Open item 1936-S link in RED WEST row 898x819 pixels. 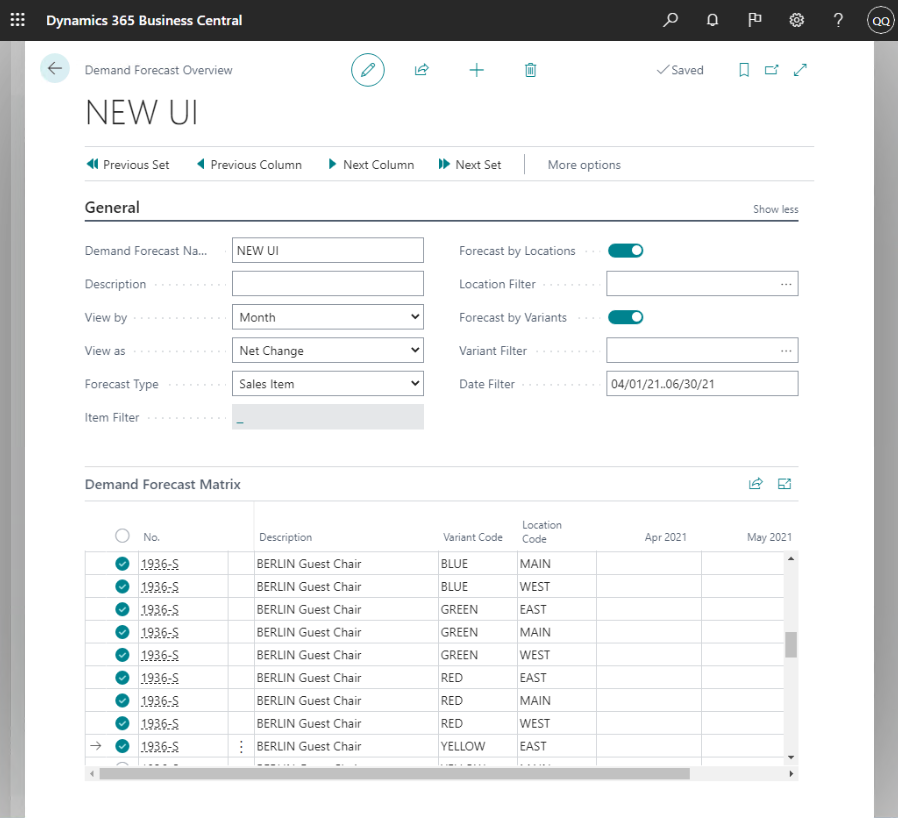tap(160, 724)
